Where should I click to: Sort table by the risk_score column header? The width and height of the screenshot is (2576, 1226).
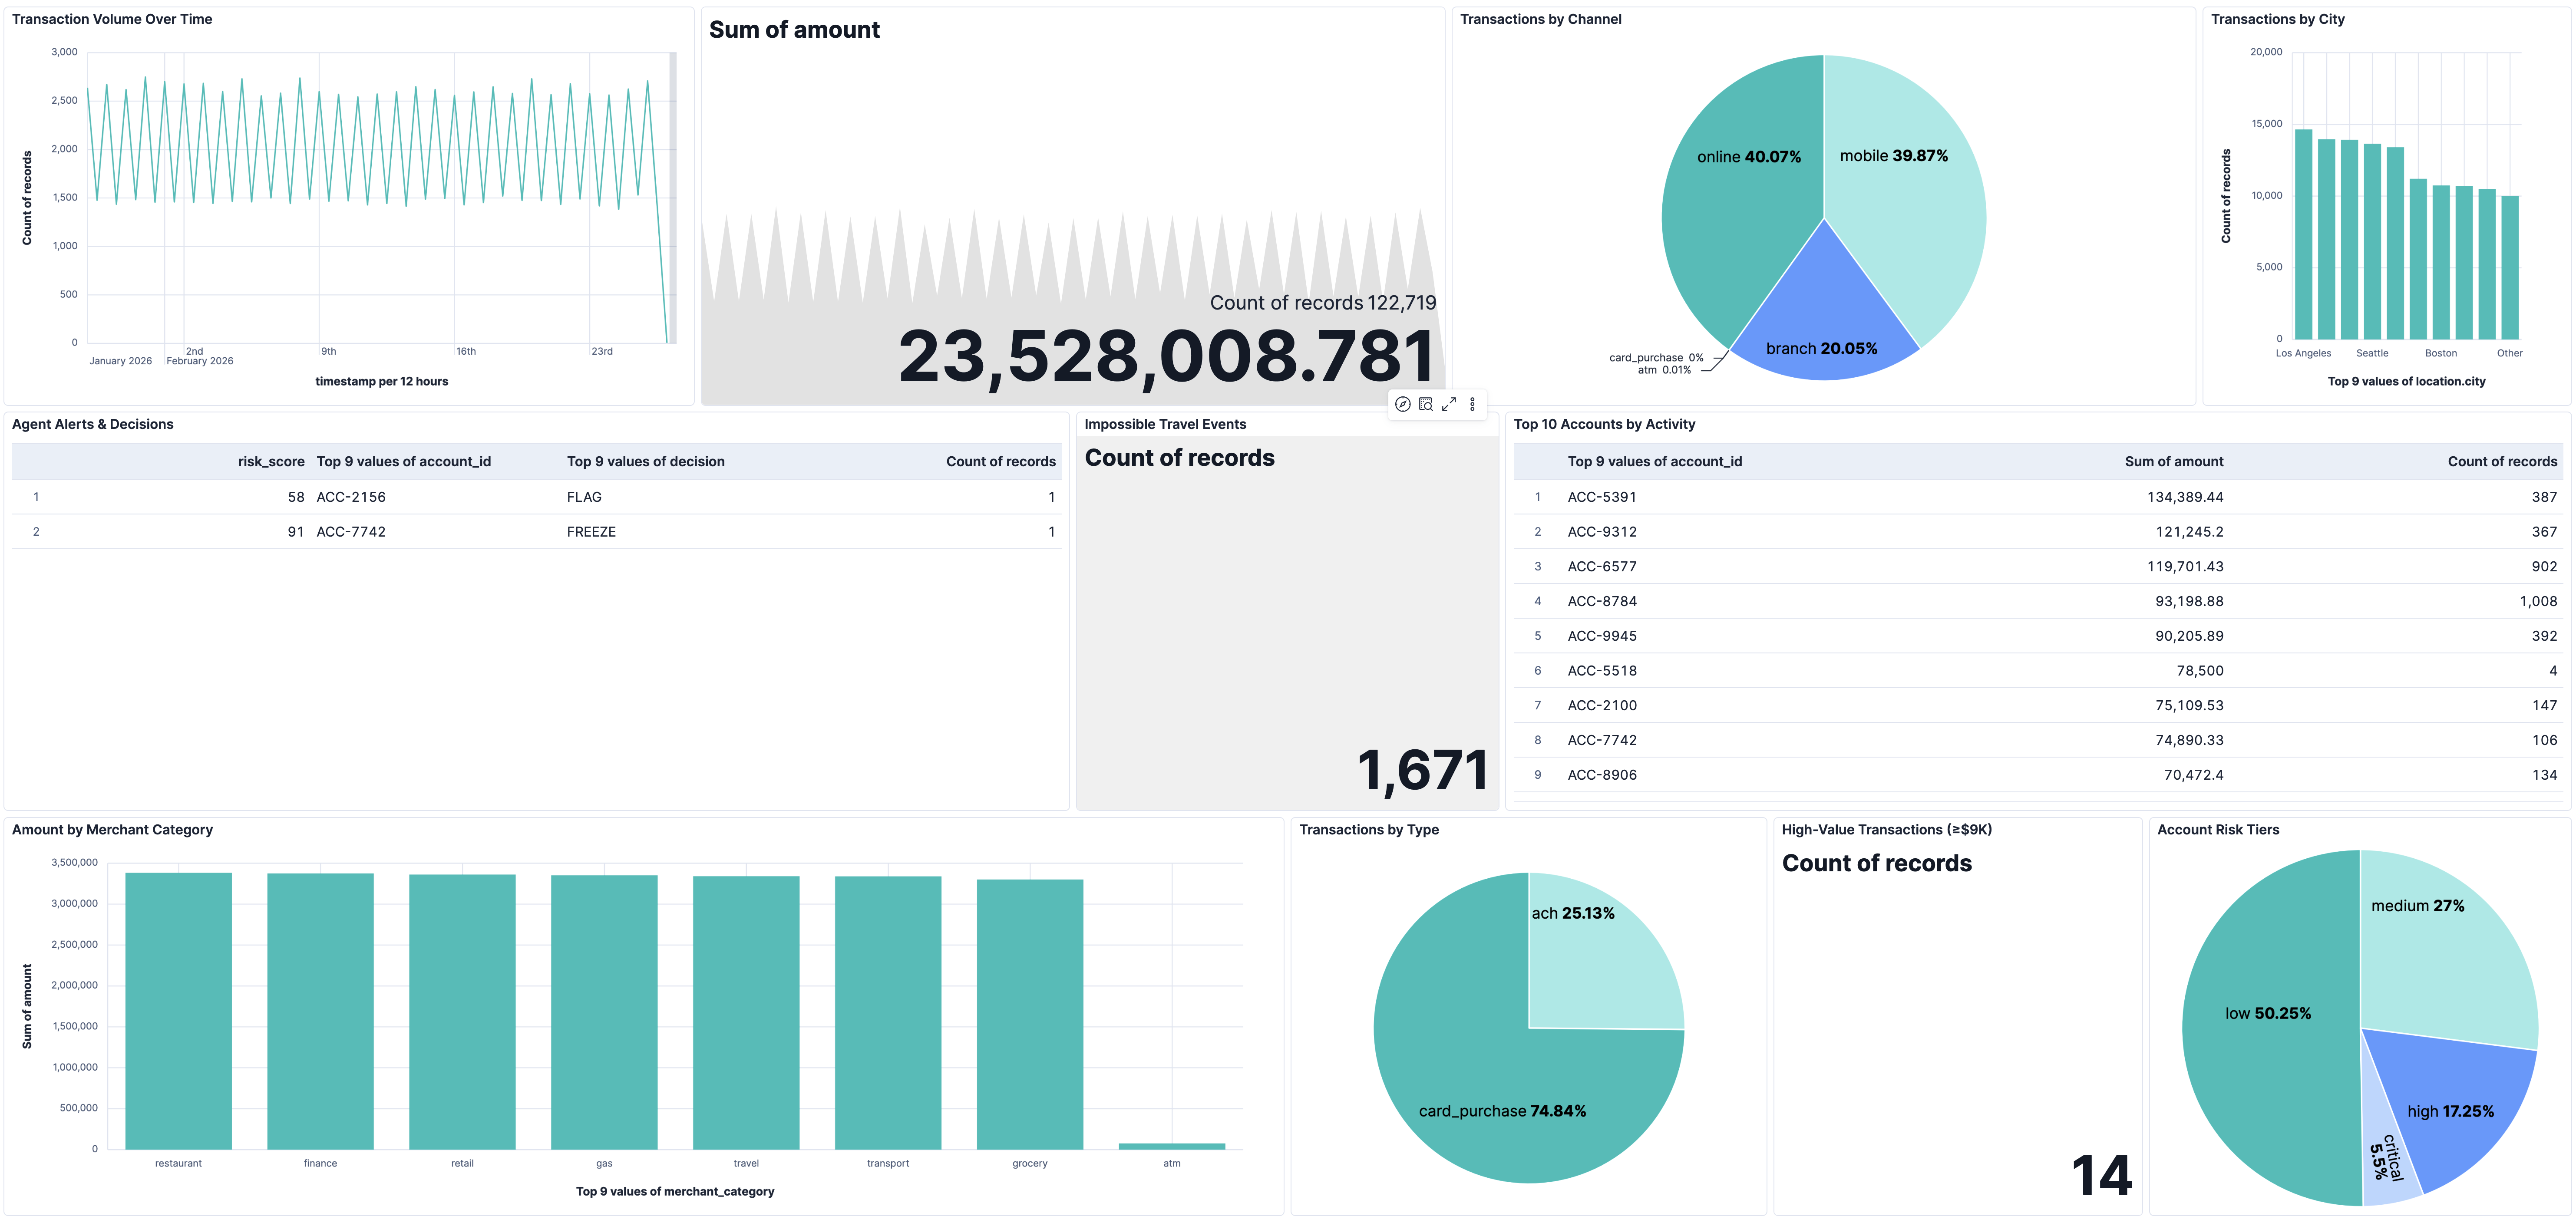[271, 461]
